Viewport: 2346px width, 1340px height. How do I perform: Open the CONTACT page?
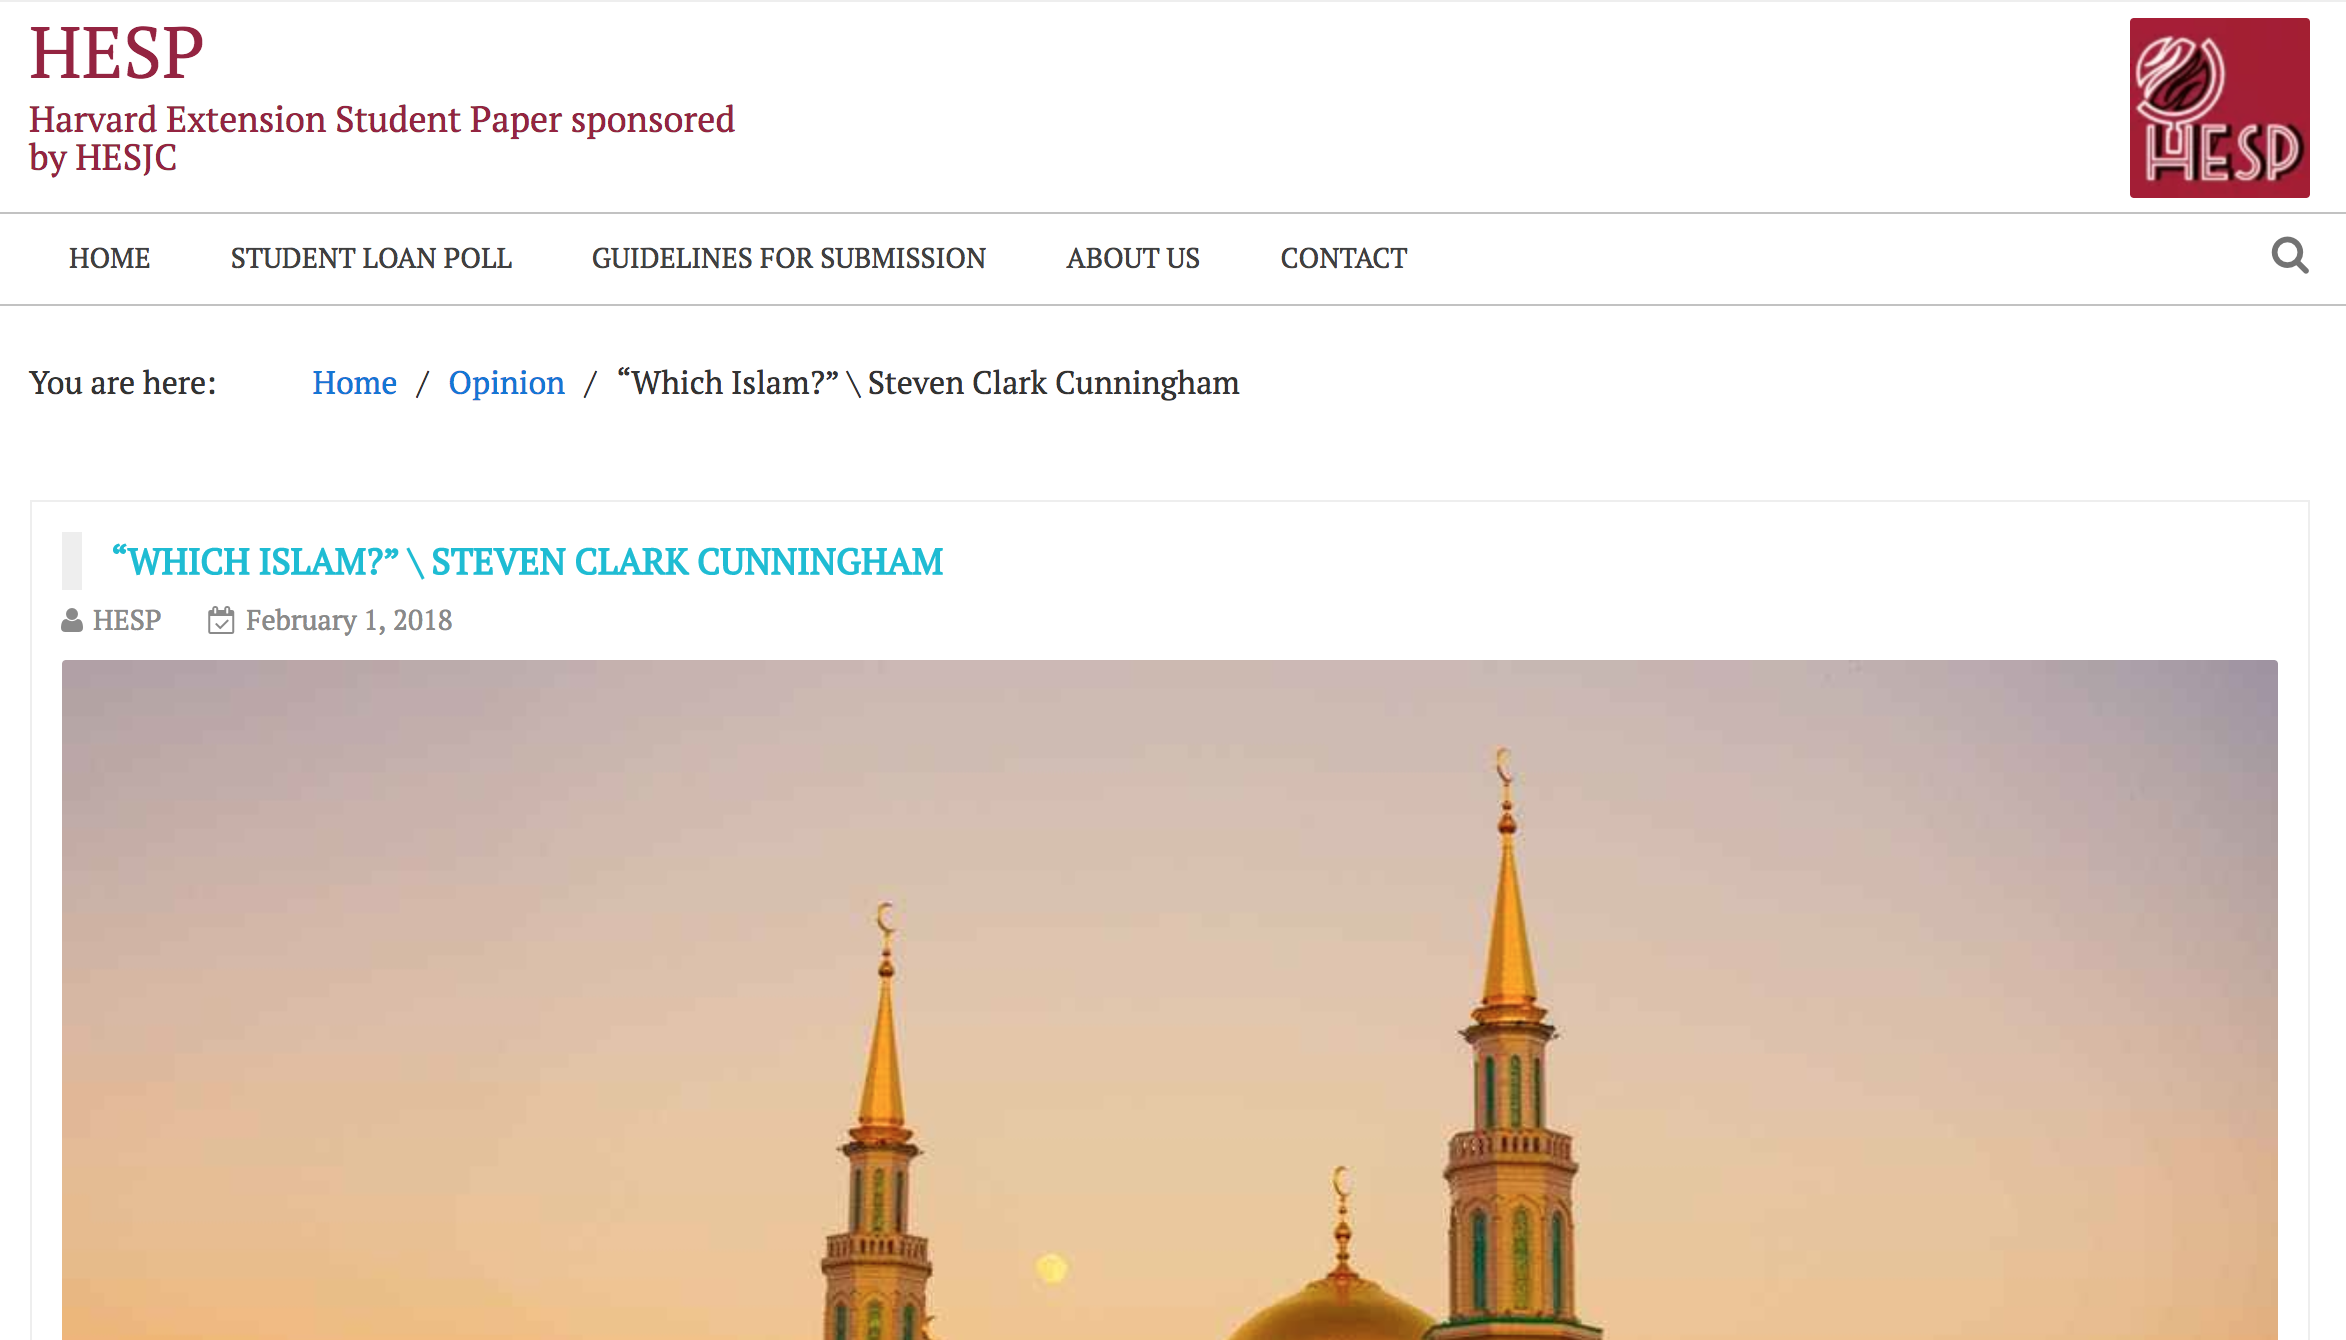tap(1344, 258)
